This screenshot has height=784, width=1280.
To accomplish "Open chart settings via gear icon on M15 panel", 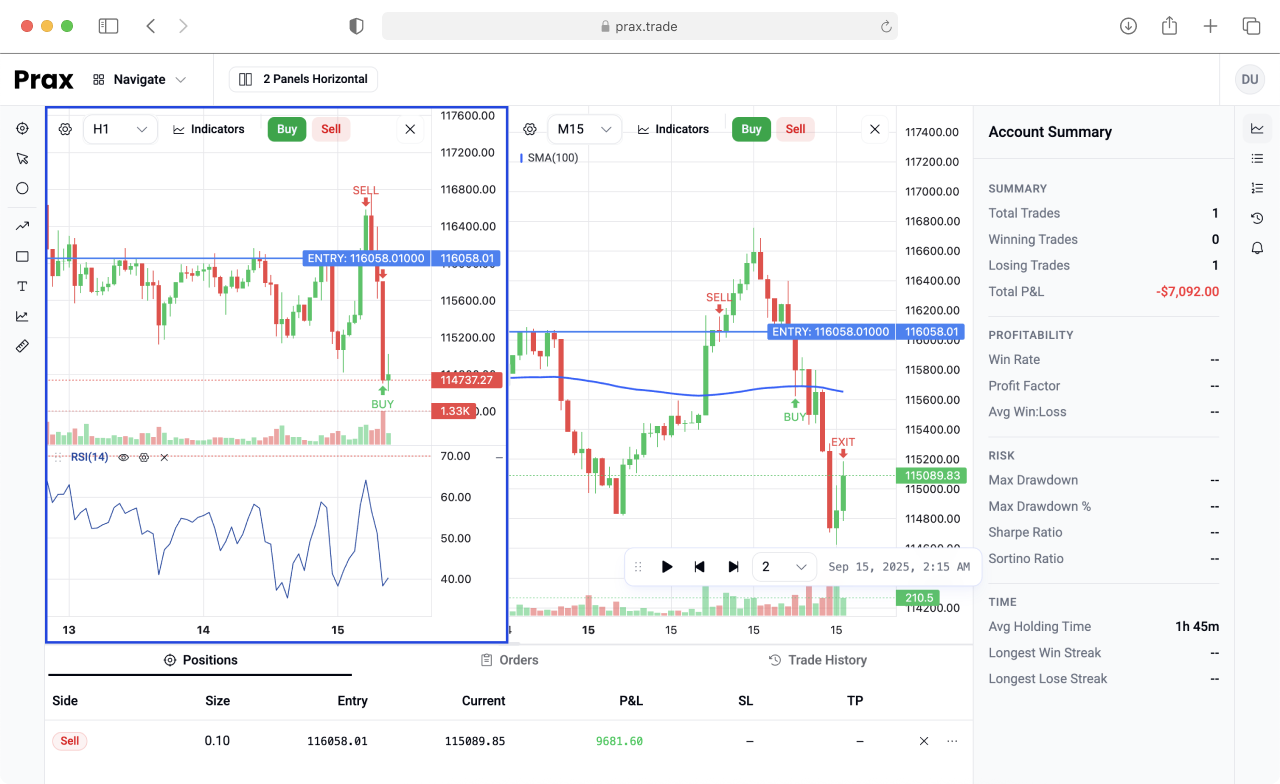I will (x=529, y=128).
